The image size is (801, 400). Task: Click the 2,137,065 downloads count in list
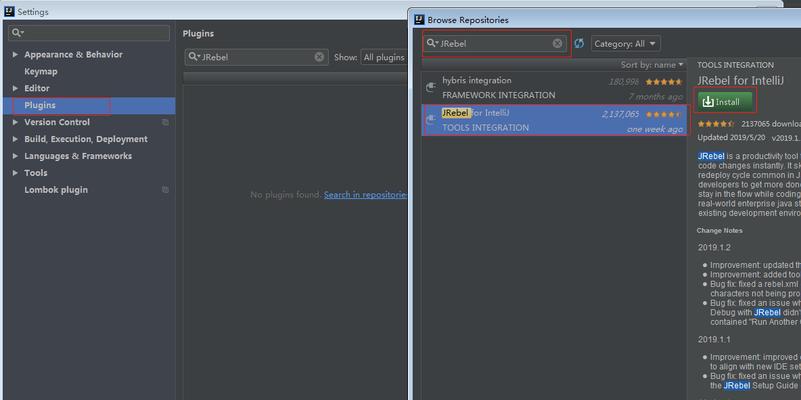point(620,114)
